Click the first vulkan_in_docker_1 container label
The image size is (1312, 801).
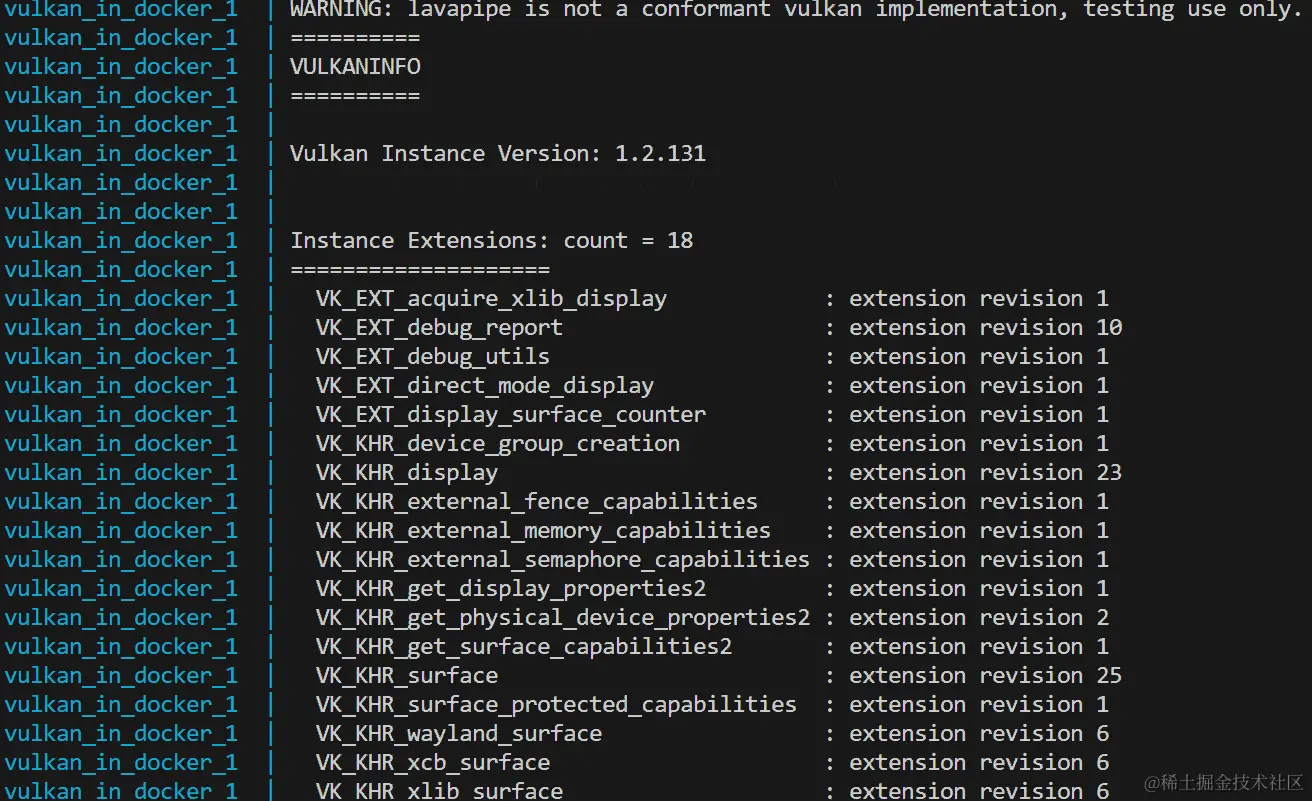[x=120, y=11]
